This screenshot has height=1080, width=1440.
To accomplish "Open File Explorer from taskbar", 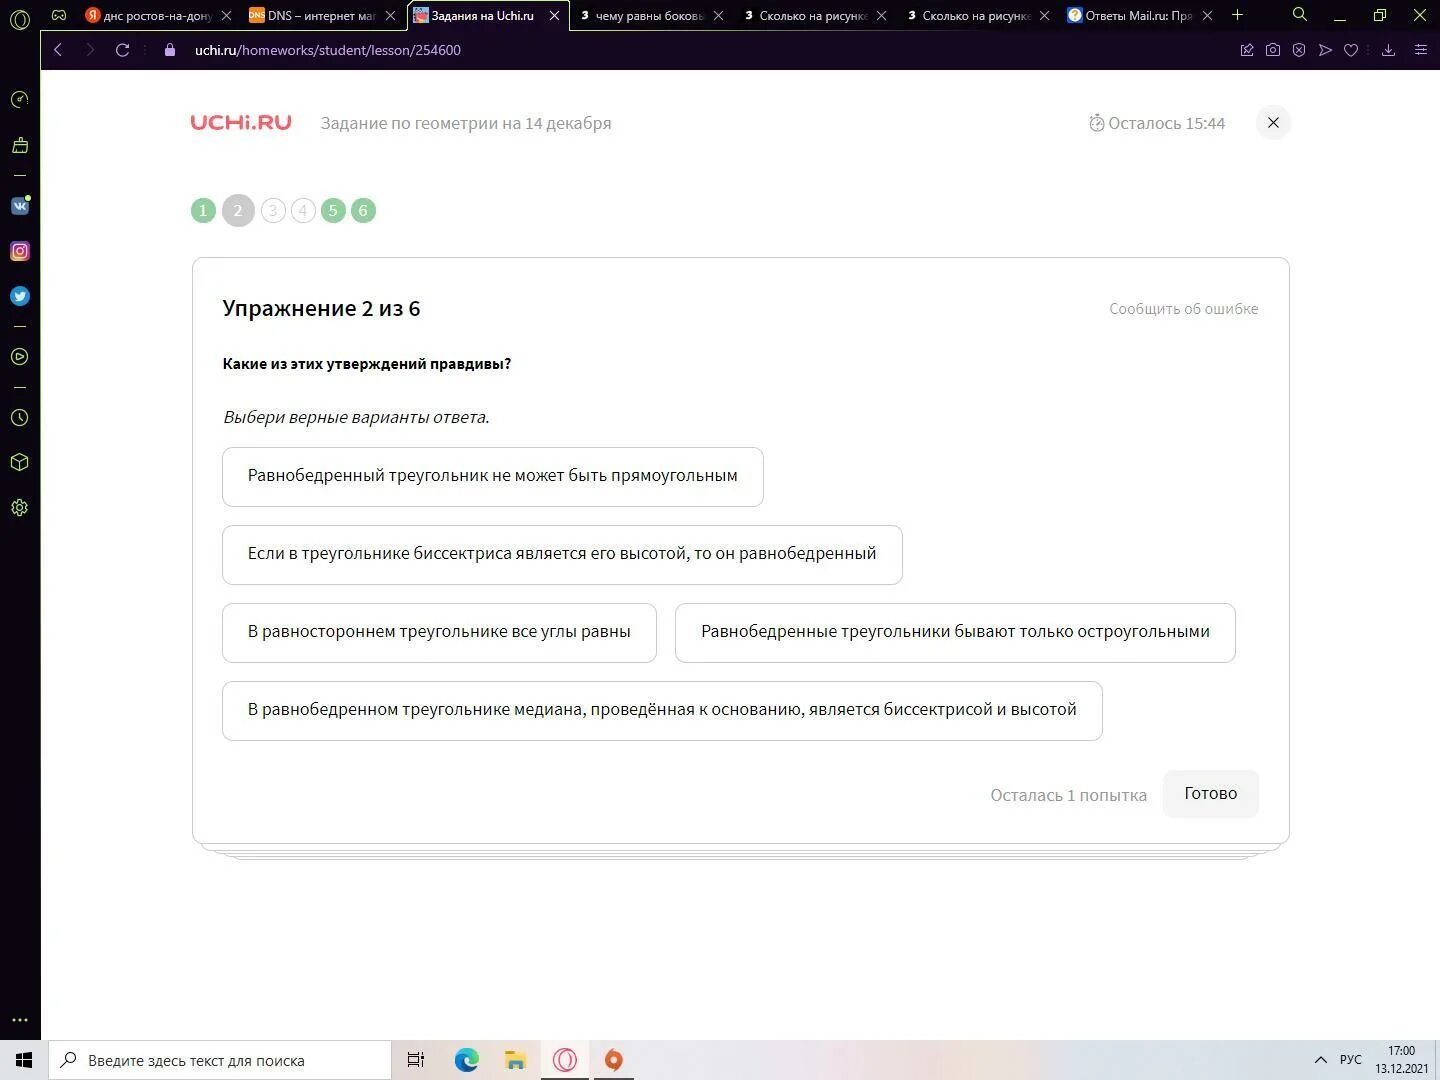I will [515, 1060].
